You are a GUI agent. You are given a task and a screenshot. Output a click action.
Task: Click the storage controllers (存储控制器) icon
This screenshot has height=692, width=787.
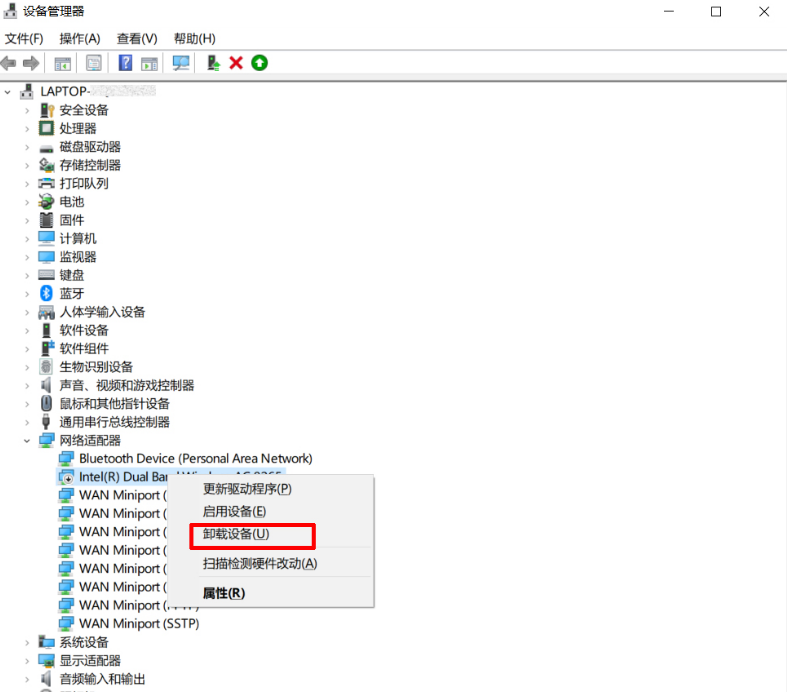coord(46,165)
